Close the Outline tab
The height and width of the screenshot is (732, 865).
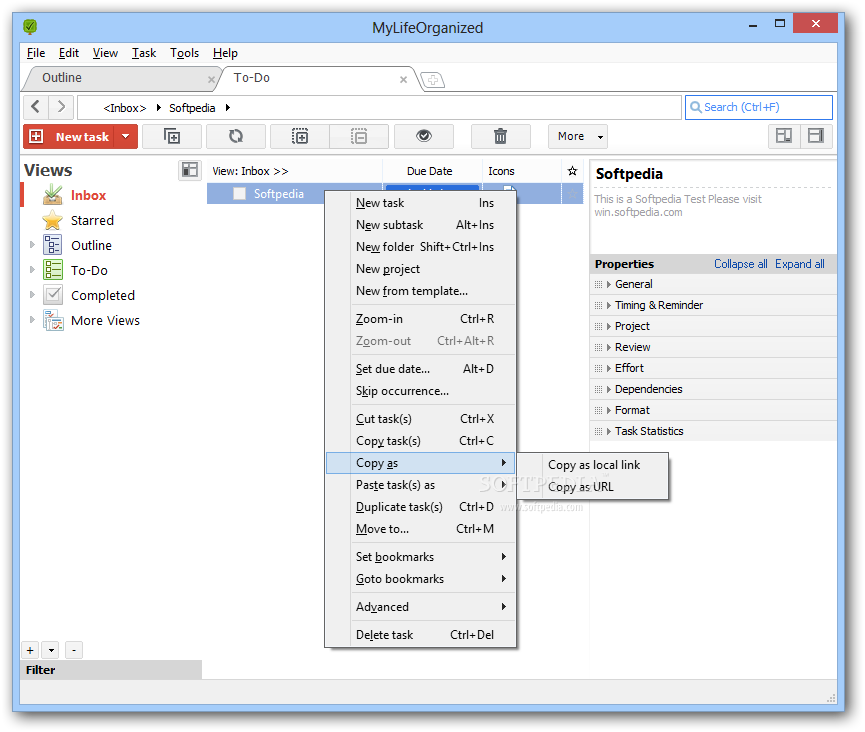(211, 79)
